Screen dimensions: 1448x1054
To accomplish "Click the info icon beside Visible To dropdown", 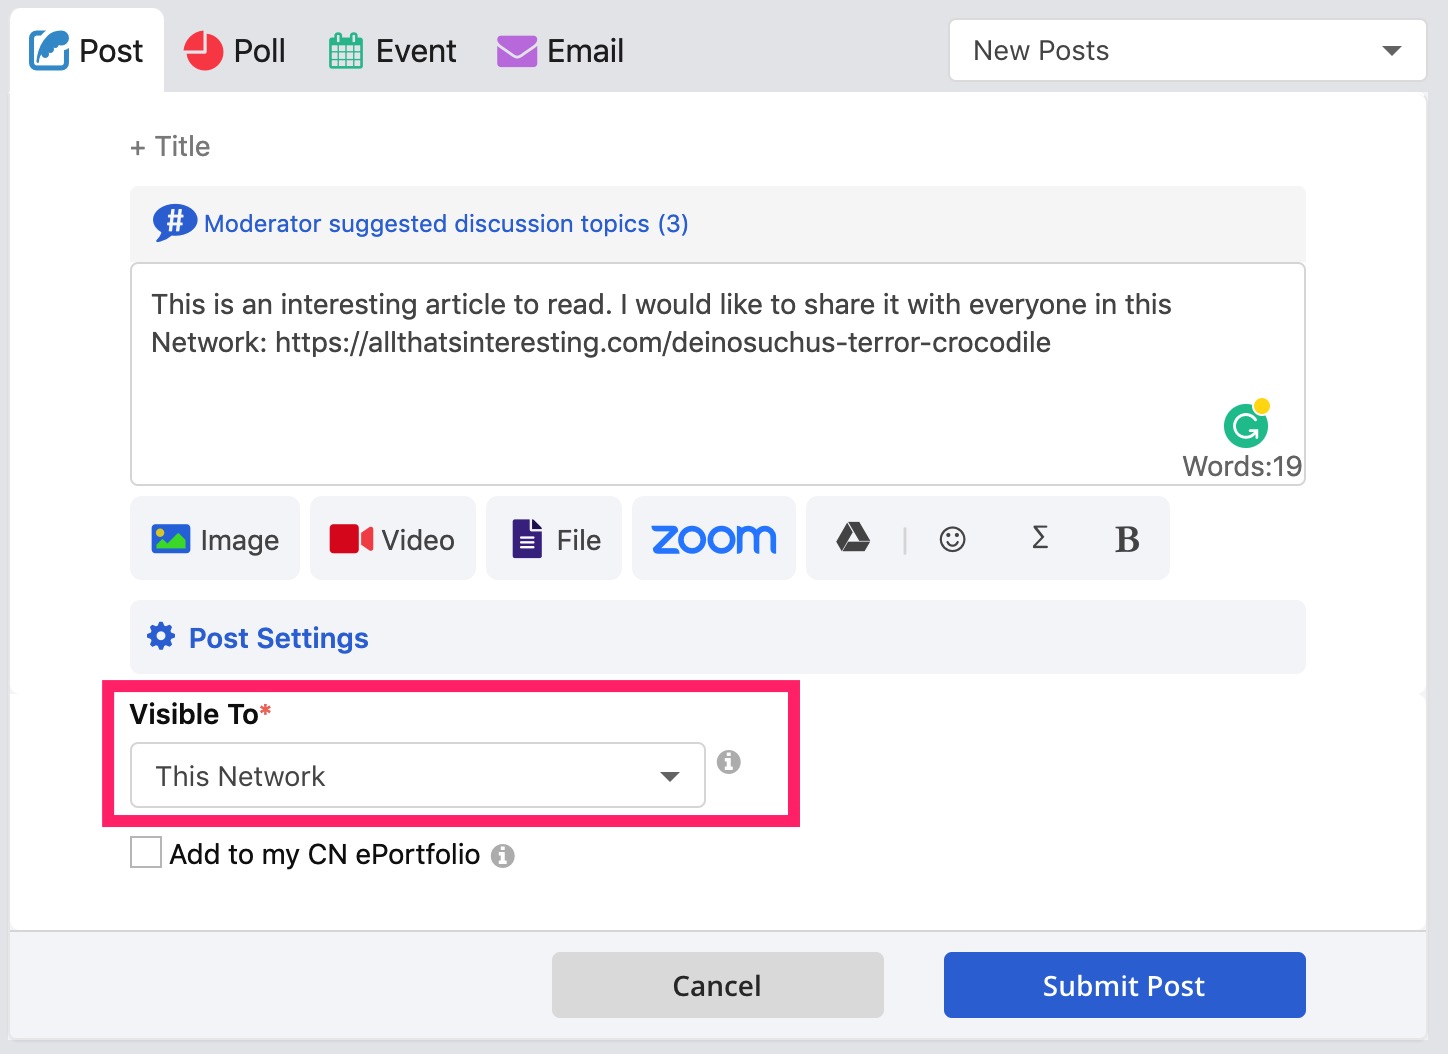I will [x=729, y=763].
